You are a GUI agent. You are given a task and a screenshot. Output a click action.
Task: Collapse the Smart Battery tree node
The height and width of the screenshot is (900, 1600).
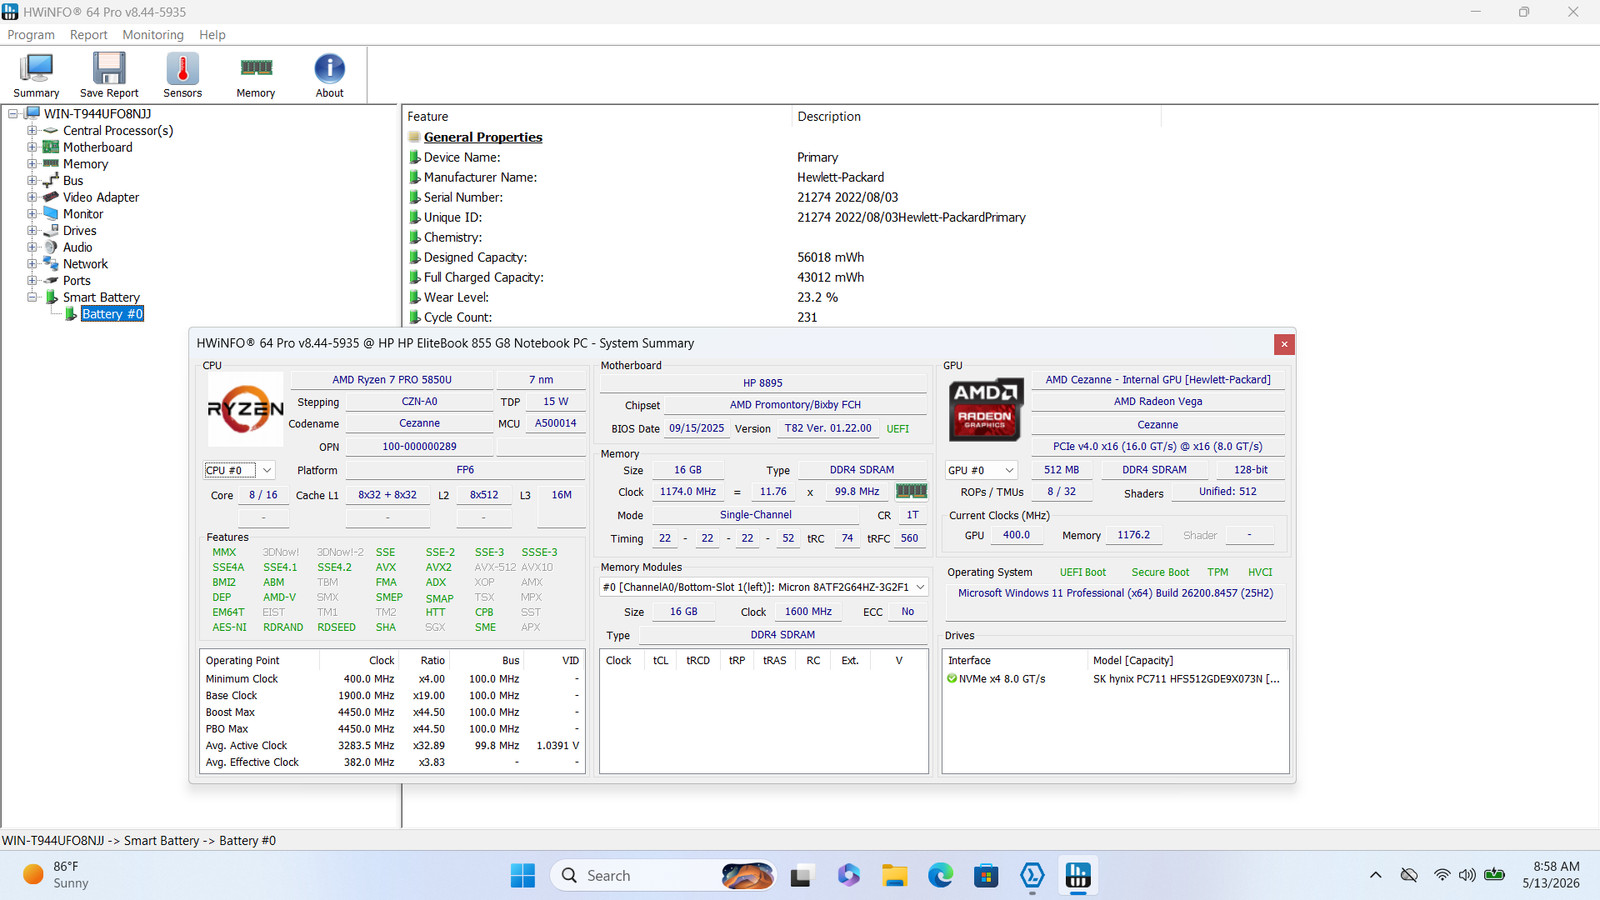32,297
